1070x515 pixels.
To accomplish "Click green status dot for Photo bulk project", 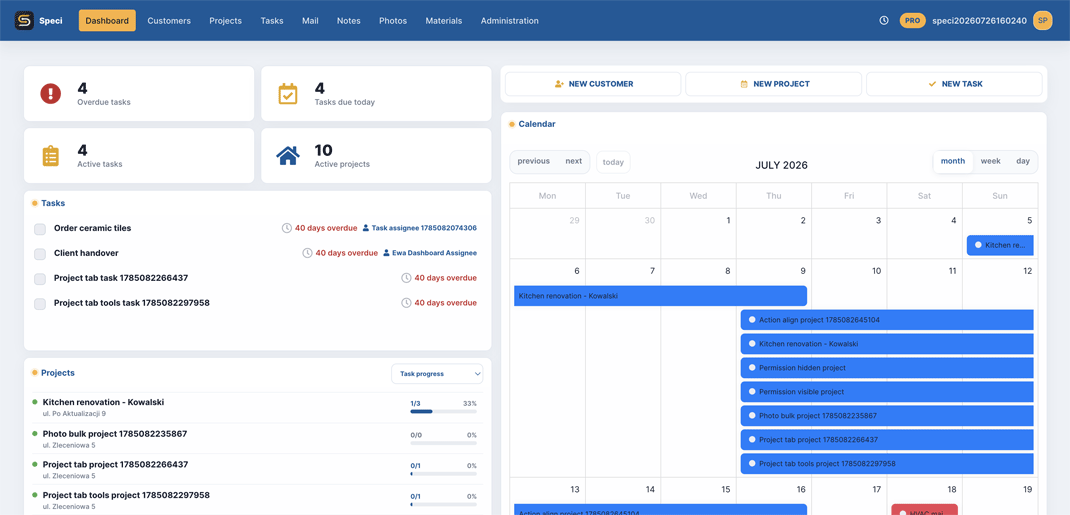I will [35, 433].
